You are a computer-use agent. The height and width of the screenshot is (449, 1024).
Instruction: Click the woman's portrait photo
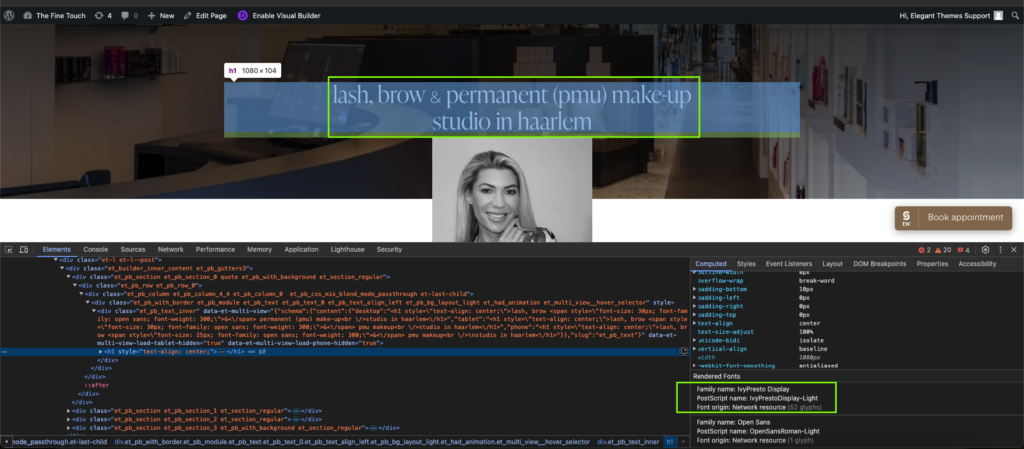(512, 190)
